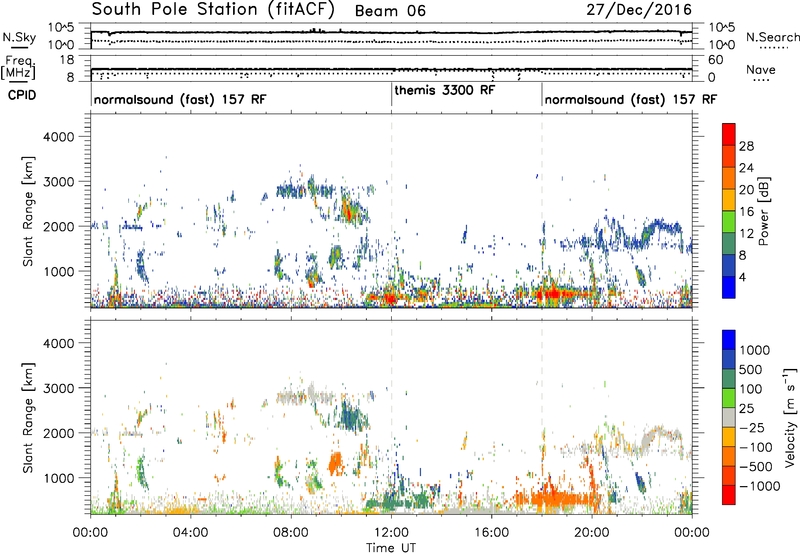Click the date 27/Dec/2016
The width and height of the screenshot is (800, 554).
coord(639,9)
